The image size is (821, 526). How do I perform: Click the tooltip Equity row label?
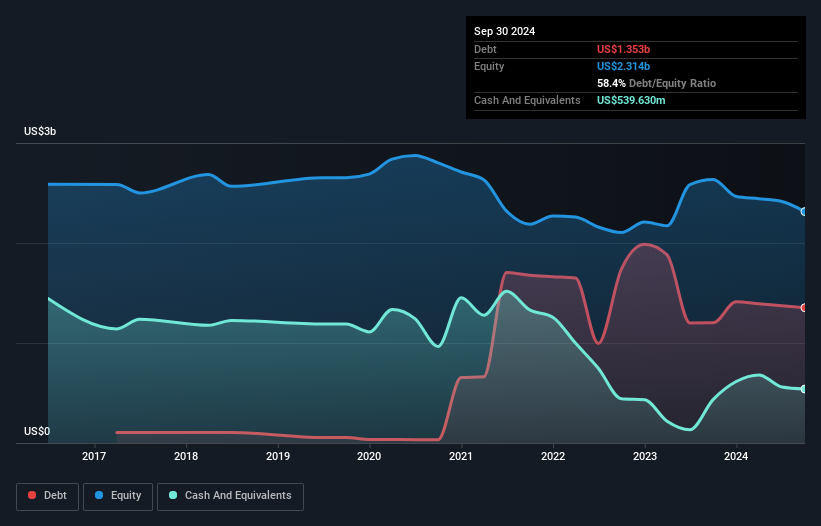[x=489, y=66]
